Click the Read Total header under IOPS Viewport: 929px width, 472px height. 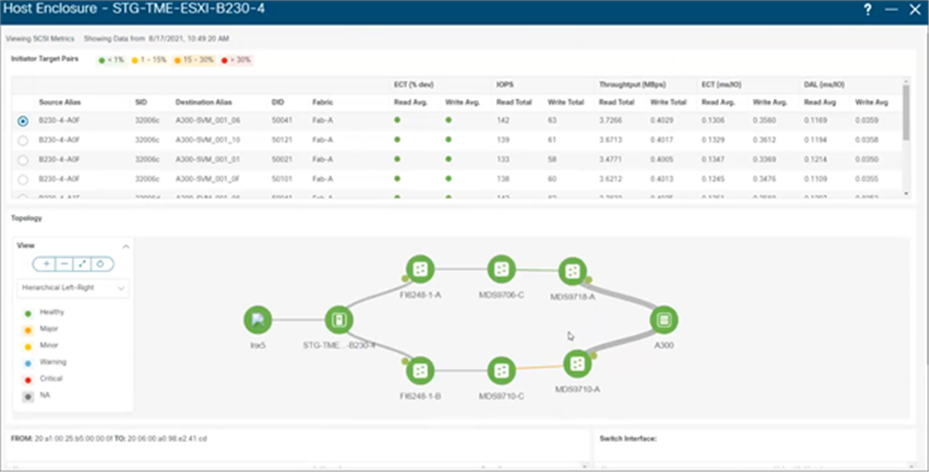click(514, 102)
